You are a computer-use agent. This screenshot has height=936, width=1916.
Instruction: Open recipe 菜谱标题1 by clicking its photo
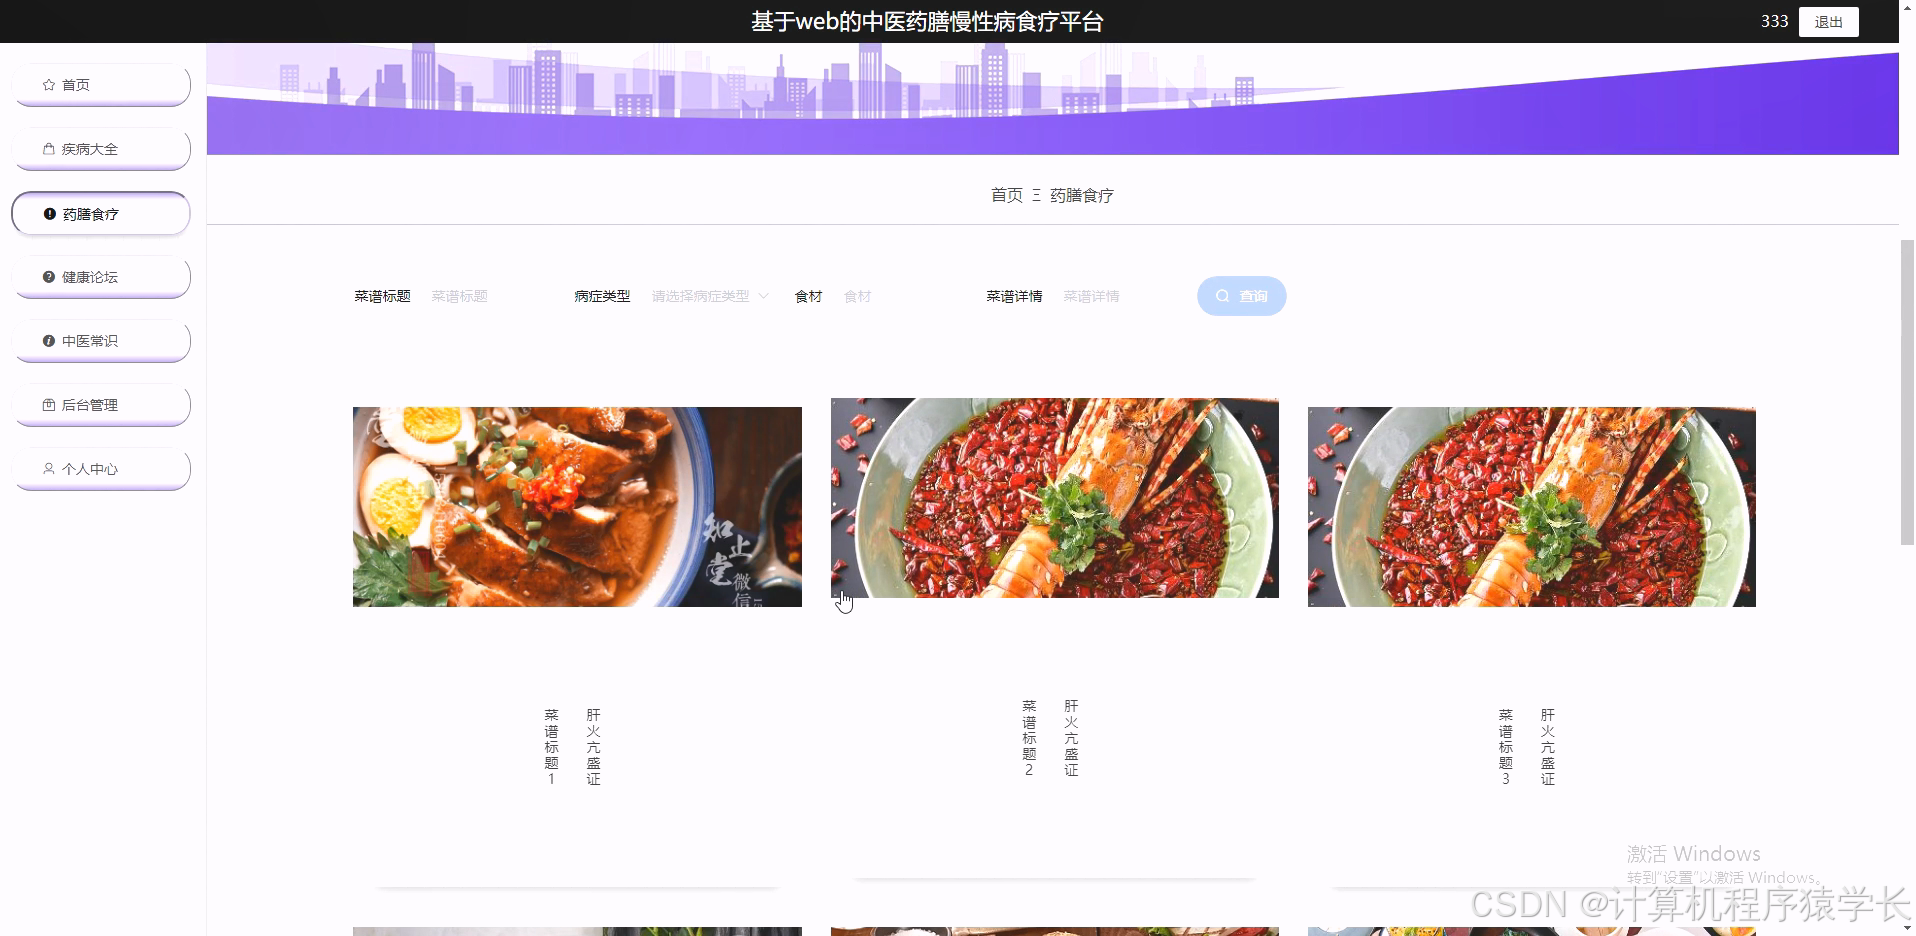click(x=576, y=506)
